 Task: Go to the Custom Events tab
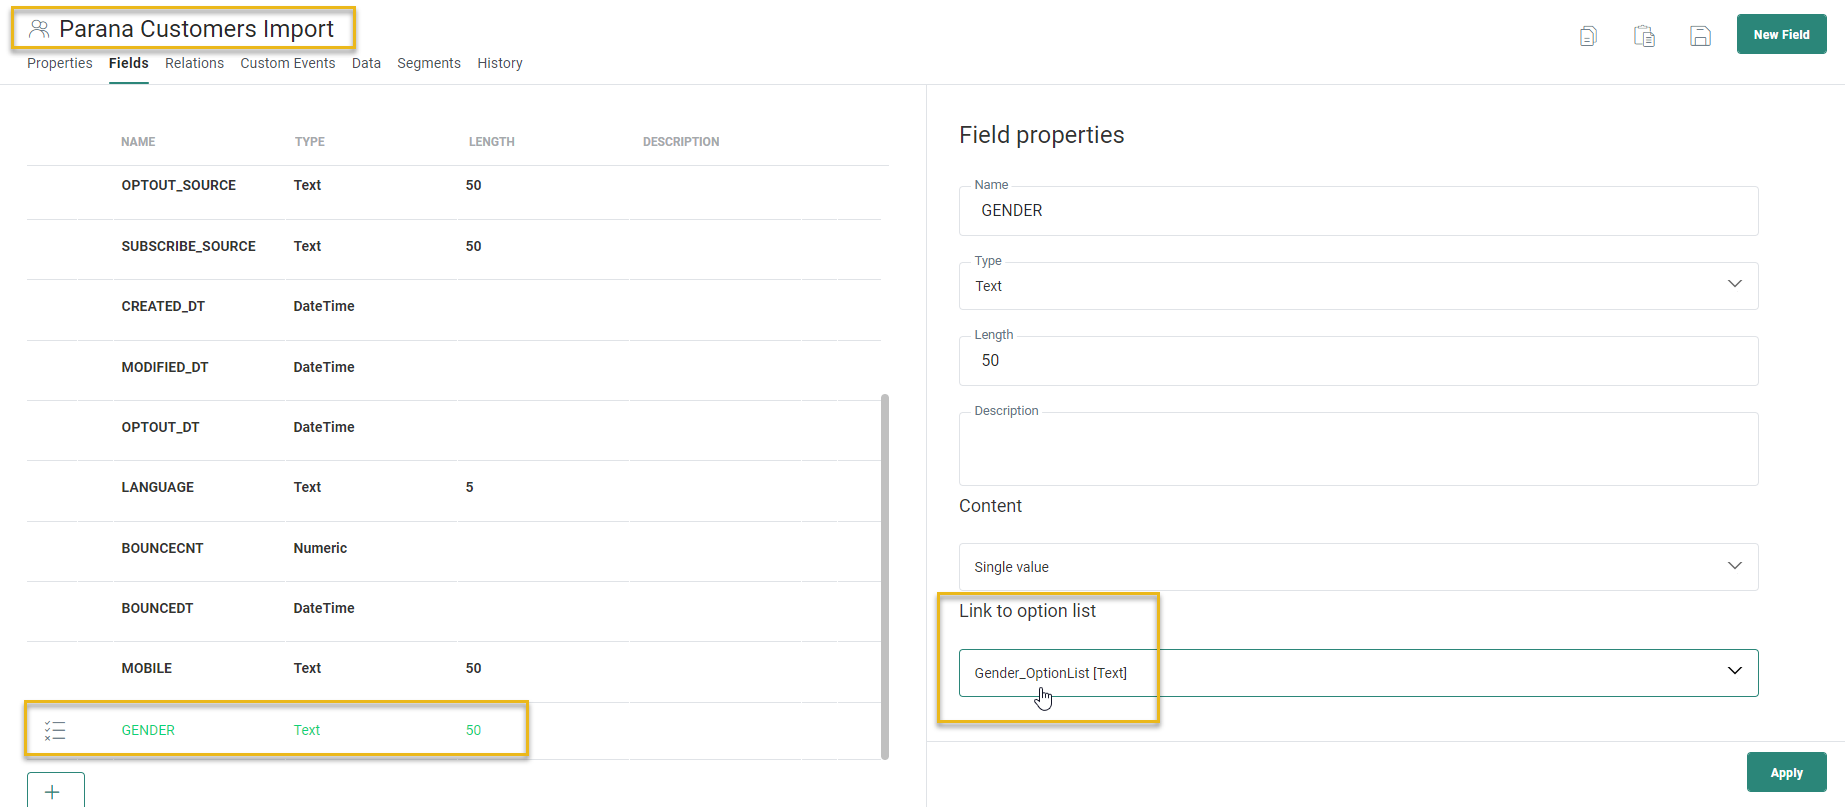tap(288, 63)
